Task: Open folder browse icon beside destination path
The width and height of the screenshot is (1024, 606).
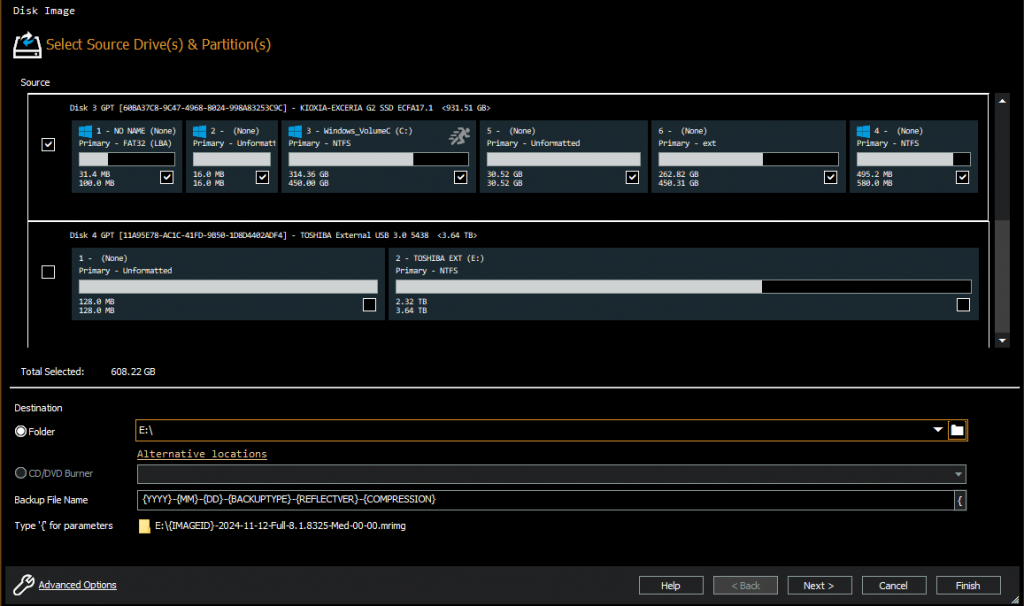Action: tap(957, 430)
